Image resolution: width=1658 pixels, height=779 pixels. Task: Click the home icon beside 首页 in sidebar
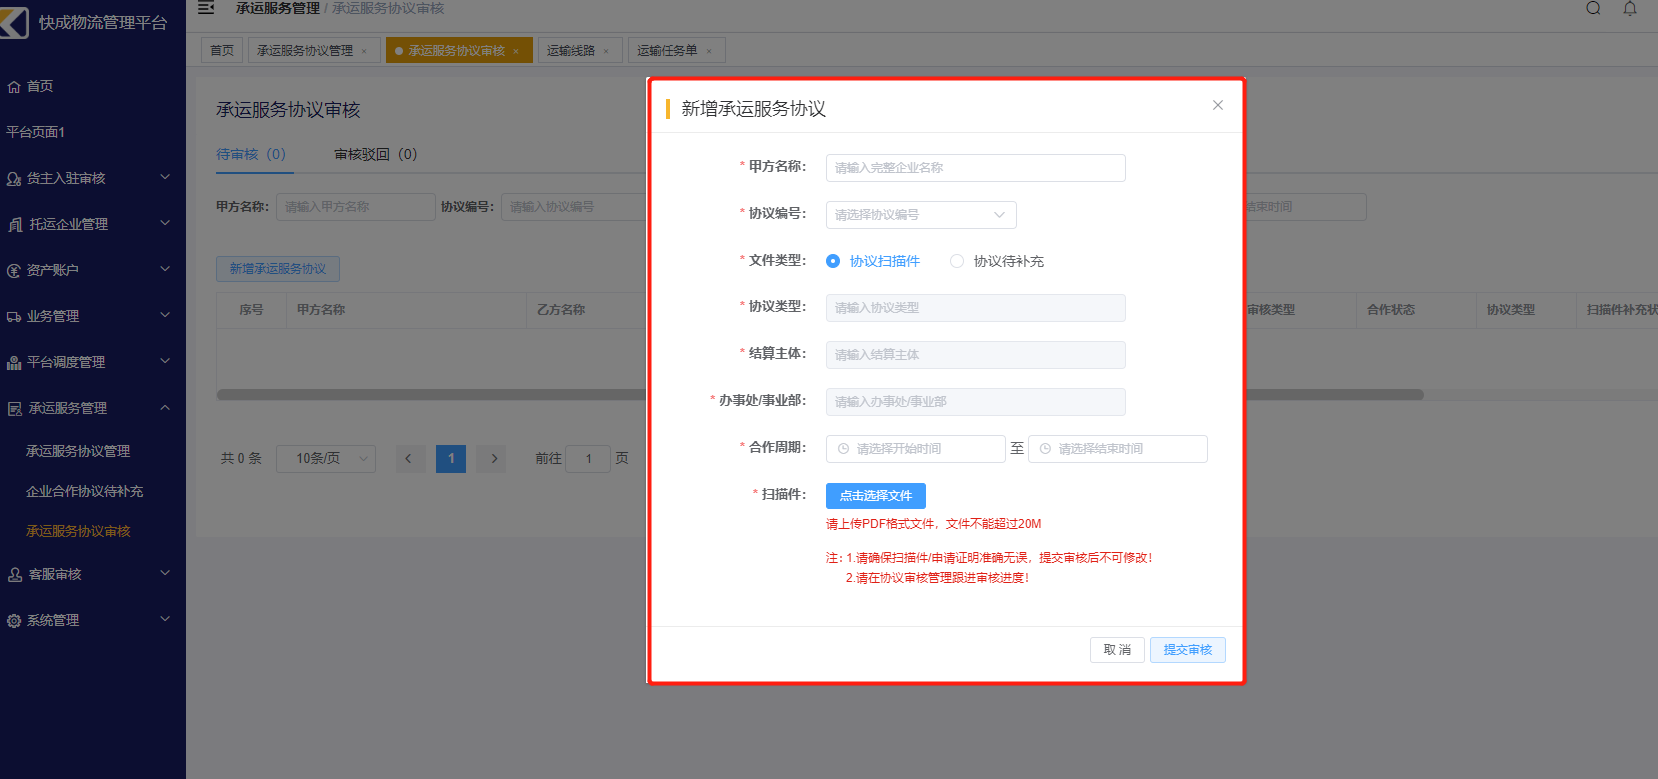click(14, 87)
